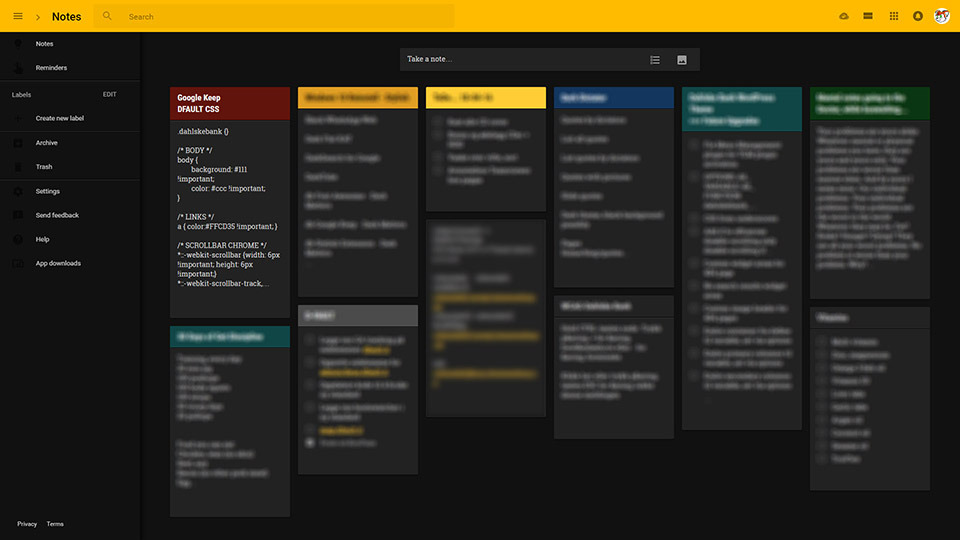Create a new list note icon
Image resolution: width=960 pixels, height=540 pixels.
[x=655, y=60]
